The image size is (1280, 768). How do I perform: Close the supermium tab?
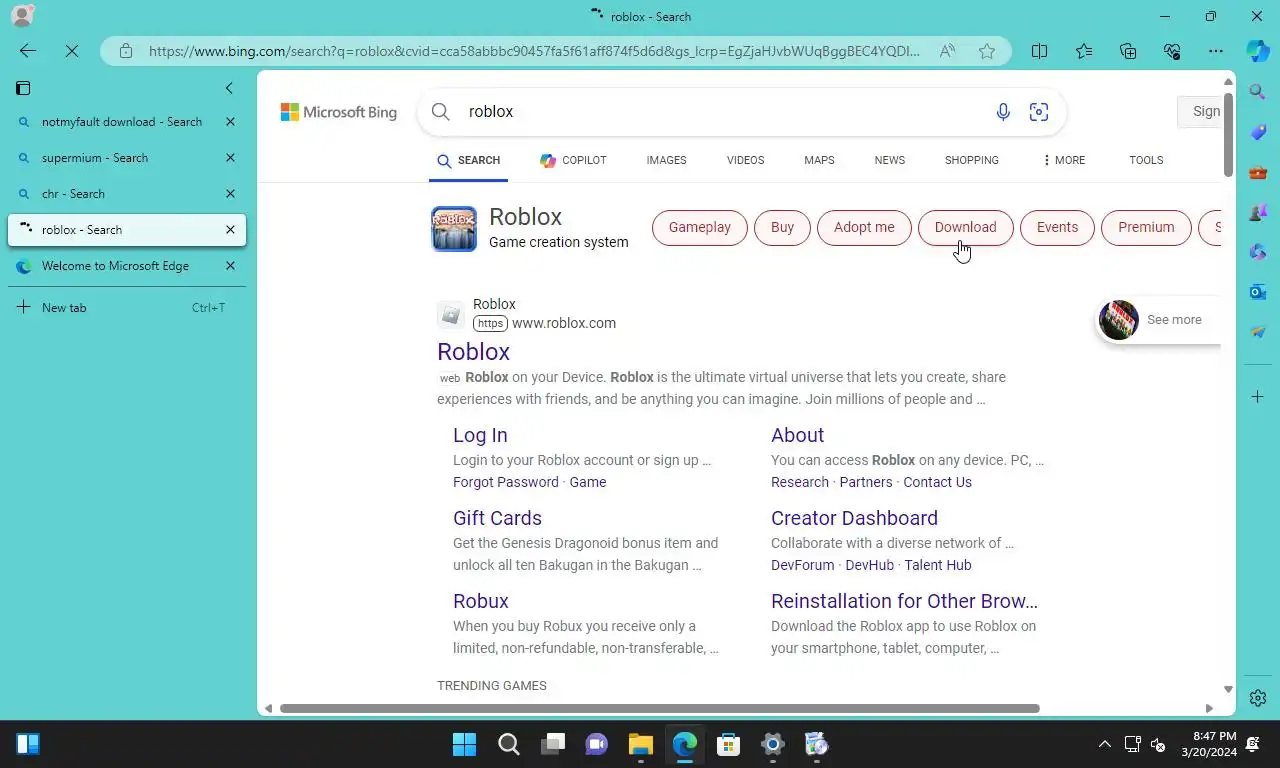point(230,158)
